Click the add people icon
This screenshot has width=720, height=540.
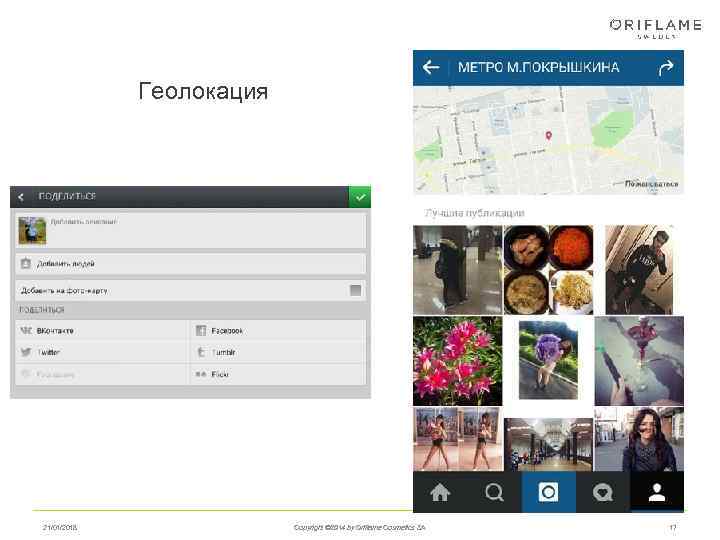click(26, 264)
